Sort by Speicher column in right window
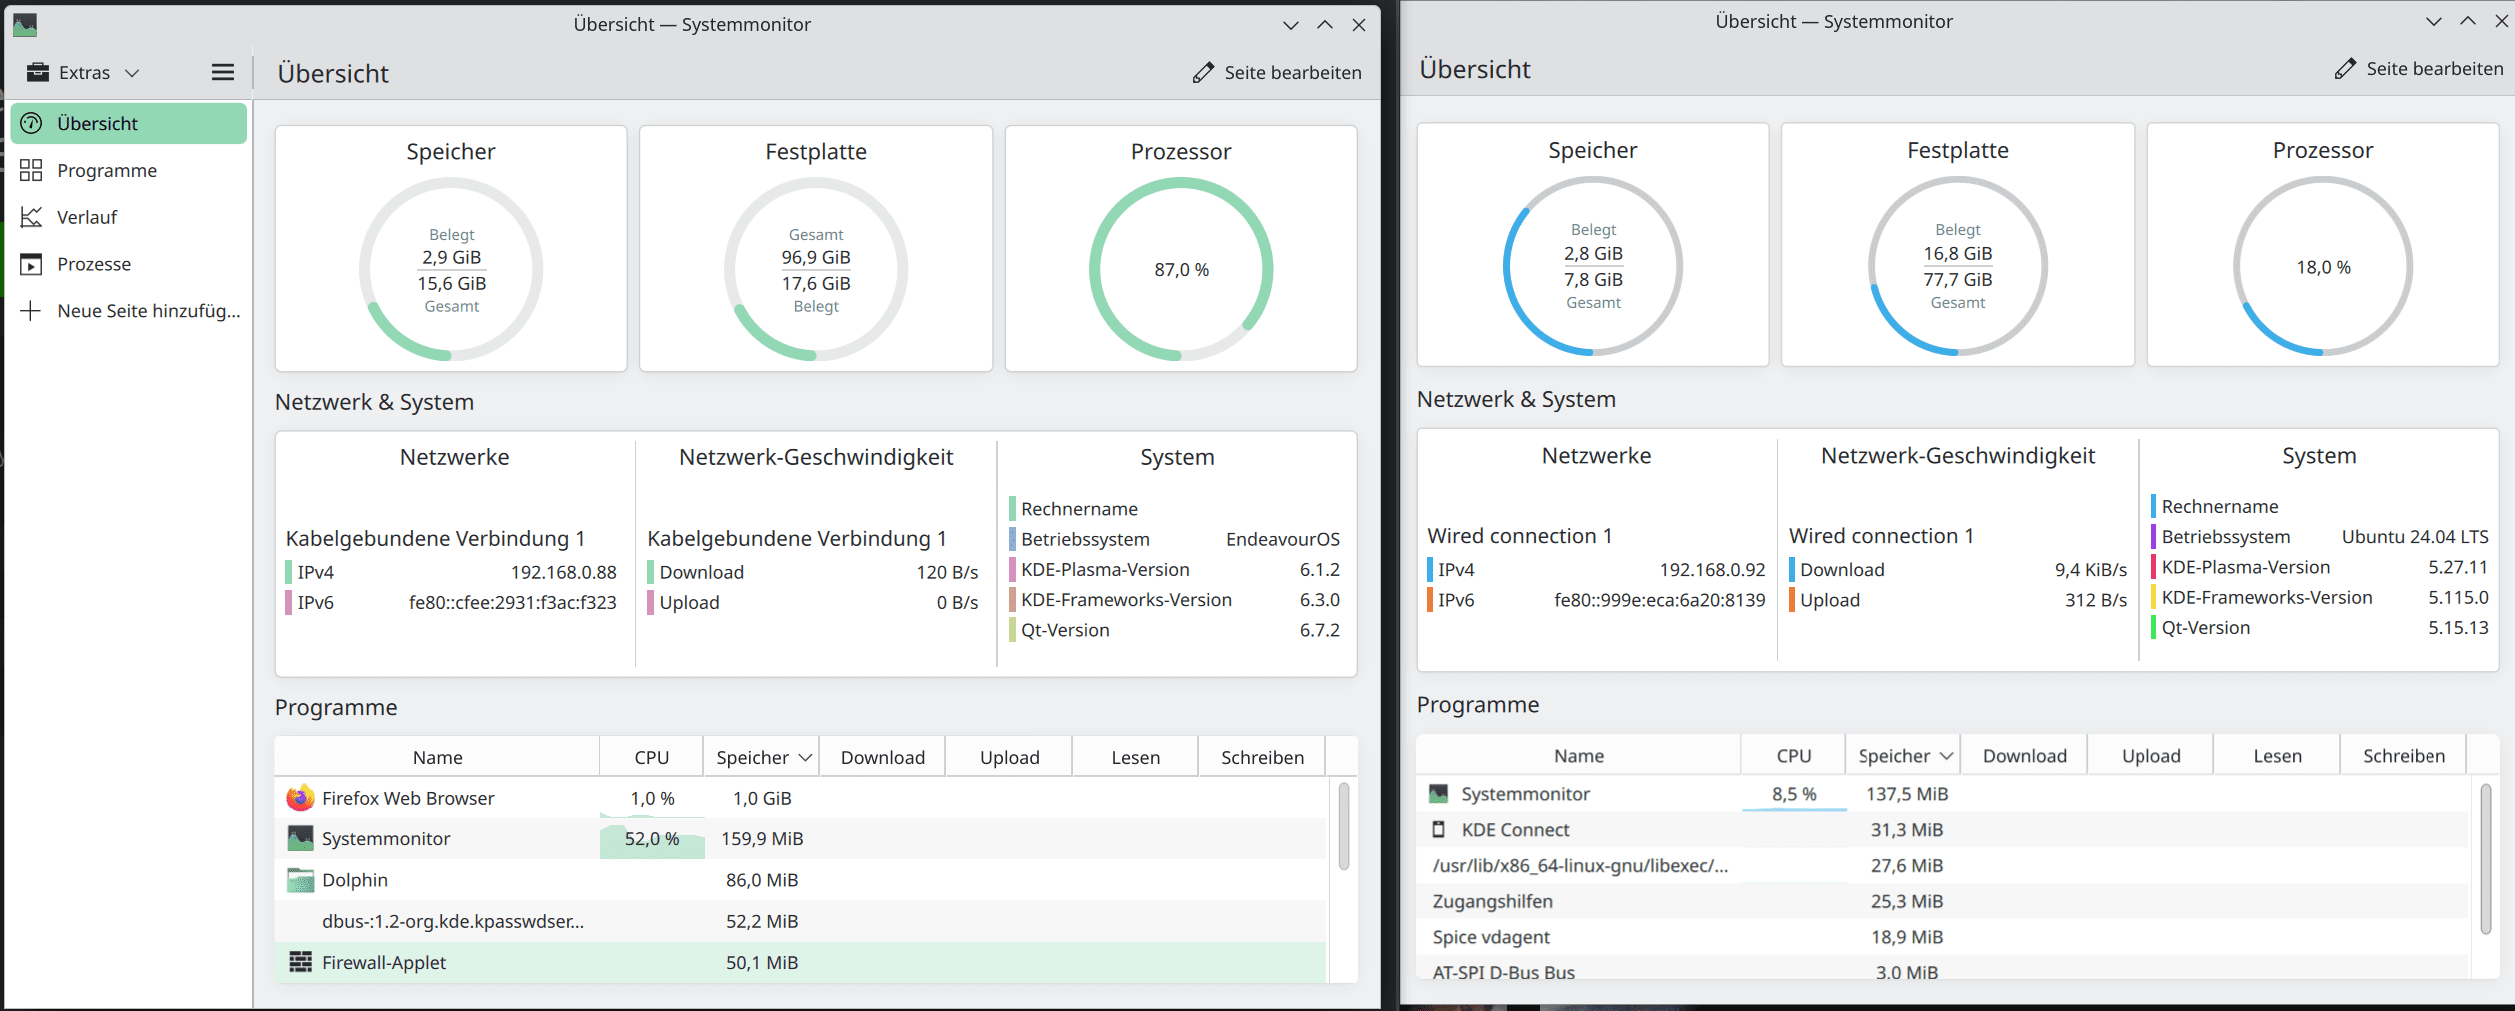 click(1904, 756)
